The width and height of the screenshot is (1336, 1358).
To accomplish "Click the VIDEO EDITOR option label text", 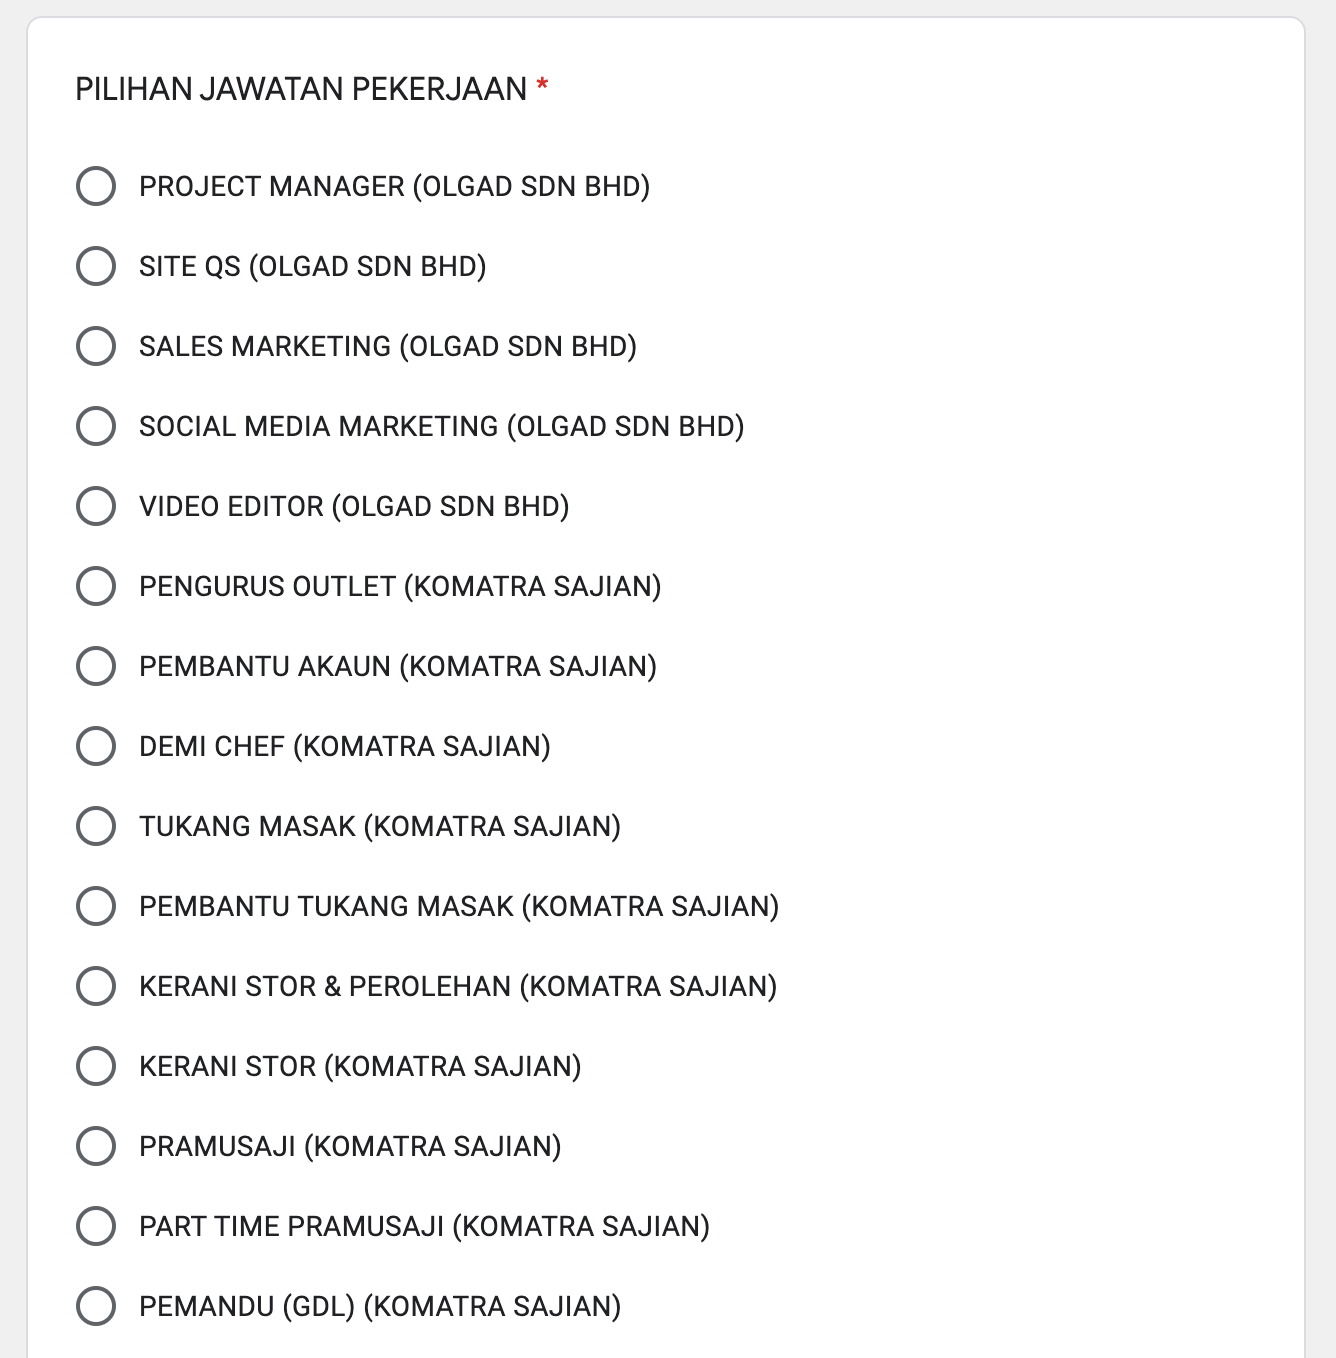I will 353,507.
